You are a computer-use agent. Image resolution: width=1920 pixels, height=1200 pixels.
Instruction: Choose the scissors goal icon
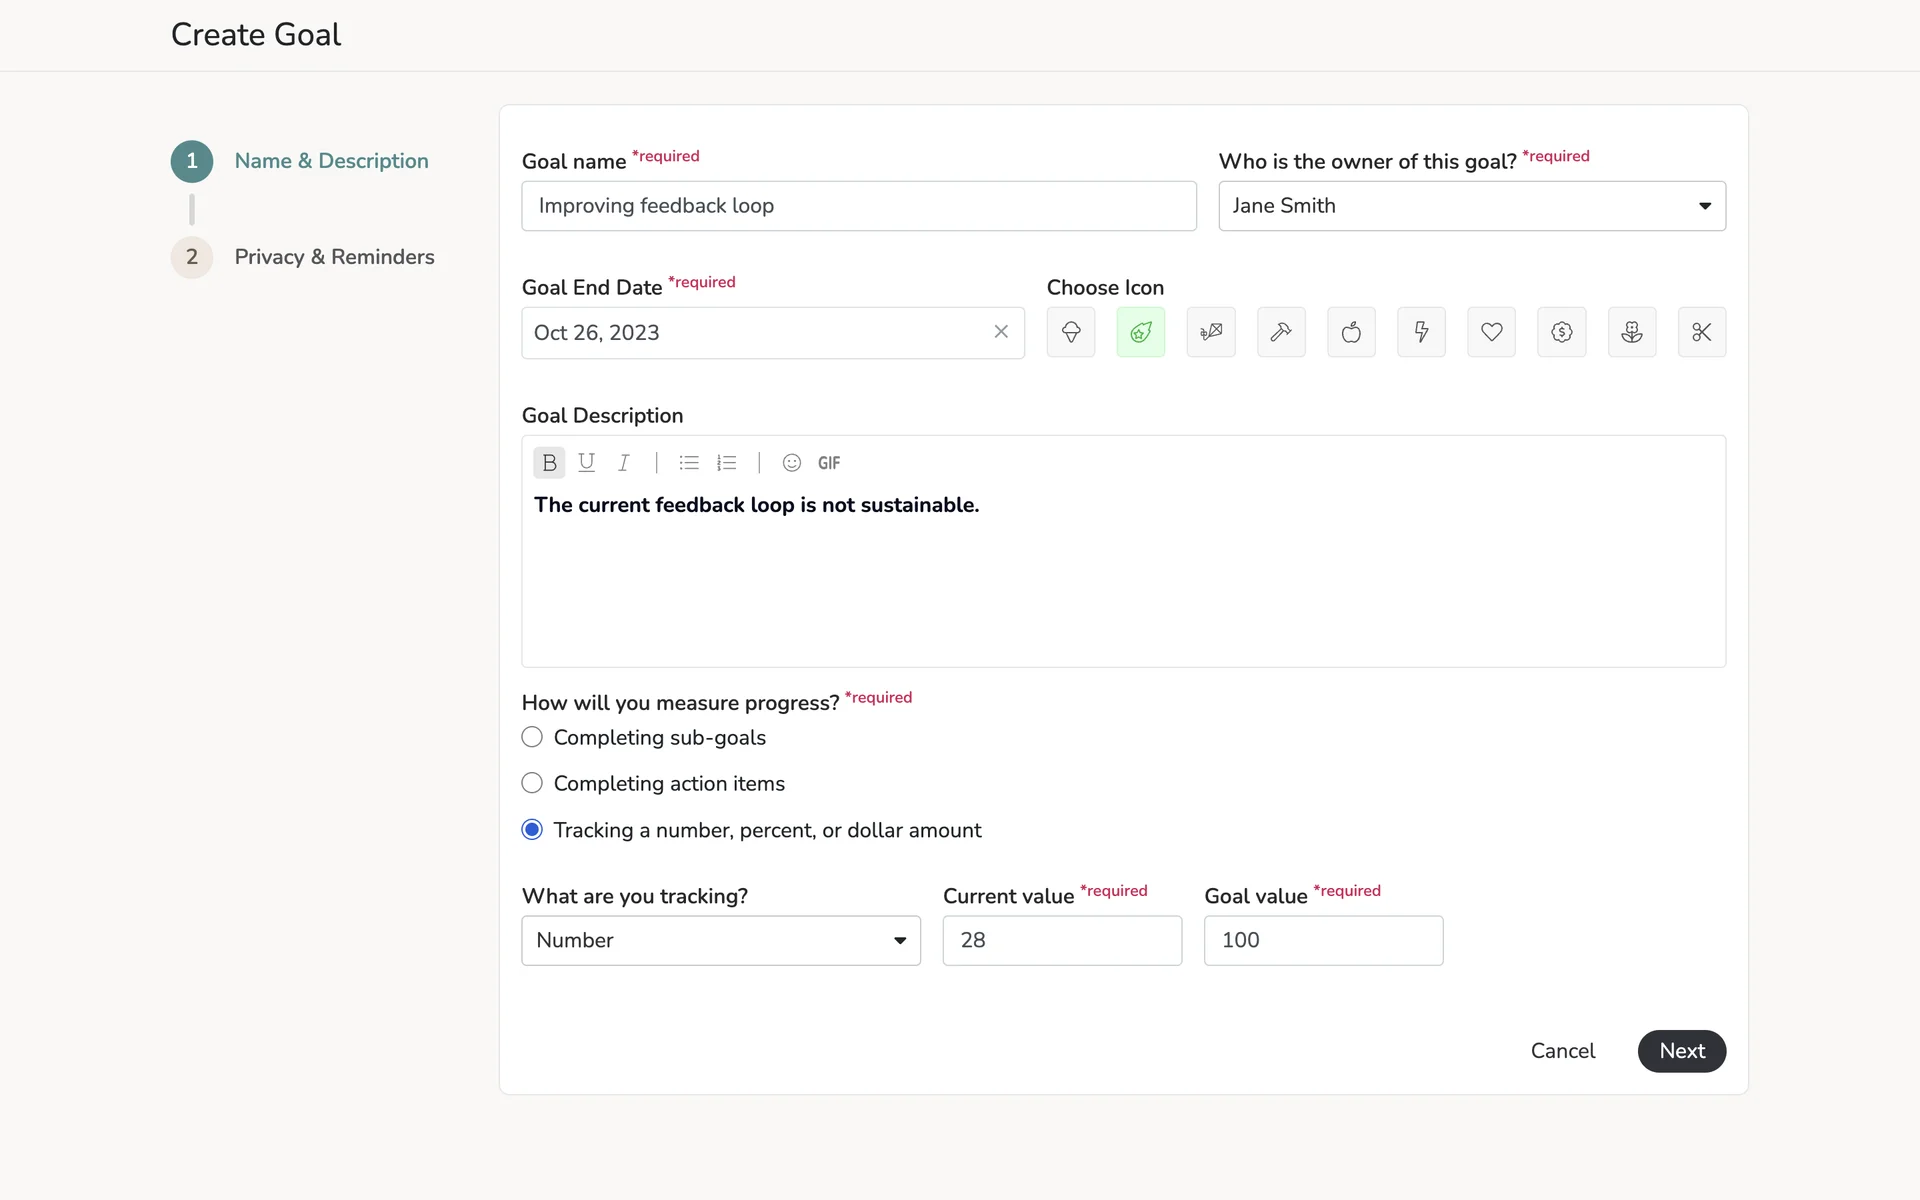point(1701,332)
